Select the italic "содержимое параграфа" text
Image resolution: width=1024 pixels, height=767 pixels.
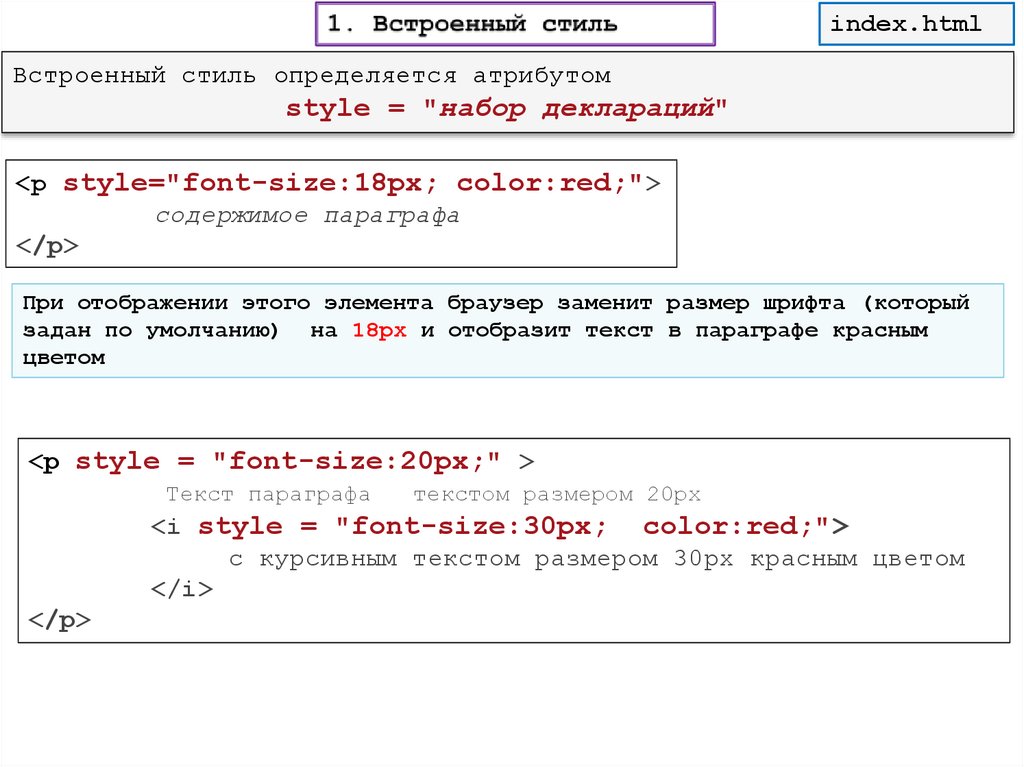point(307,216)
